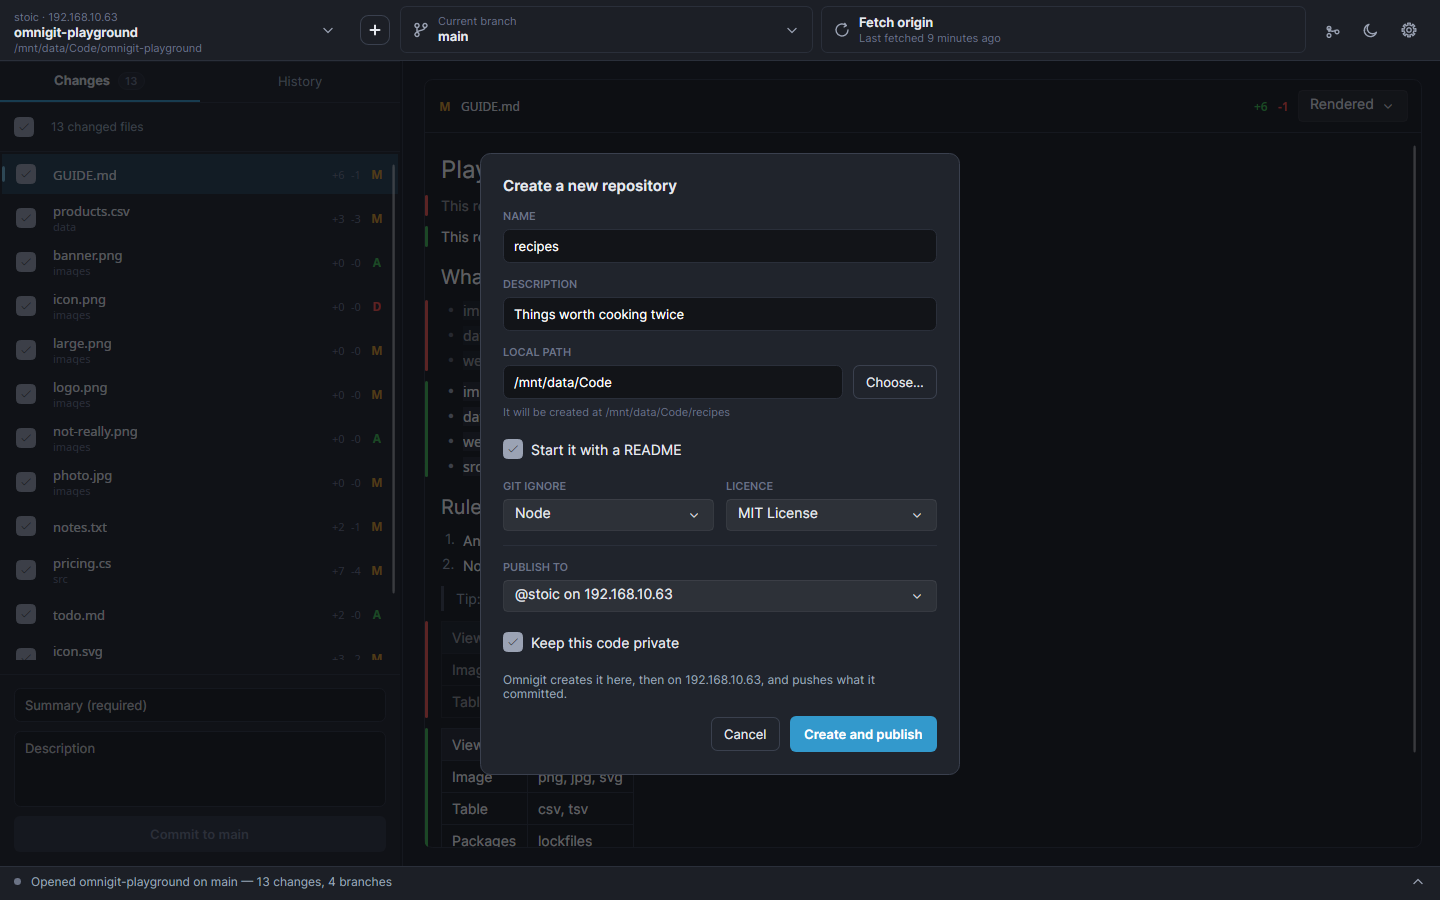Click the Summary (required) field
Screen dimensions: 1440x900
(x=200, y=705)
